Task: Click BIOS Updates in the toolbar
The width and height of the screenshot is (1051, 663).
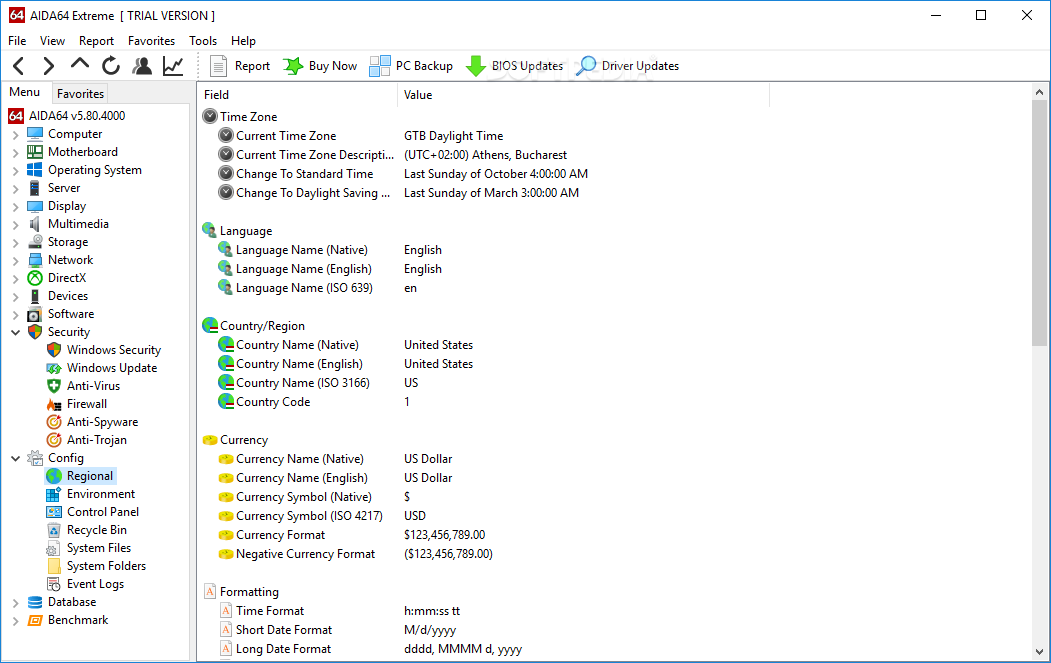Action: click(514, 66)
